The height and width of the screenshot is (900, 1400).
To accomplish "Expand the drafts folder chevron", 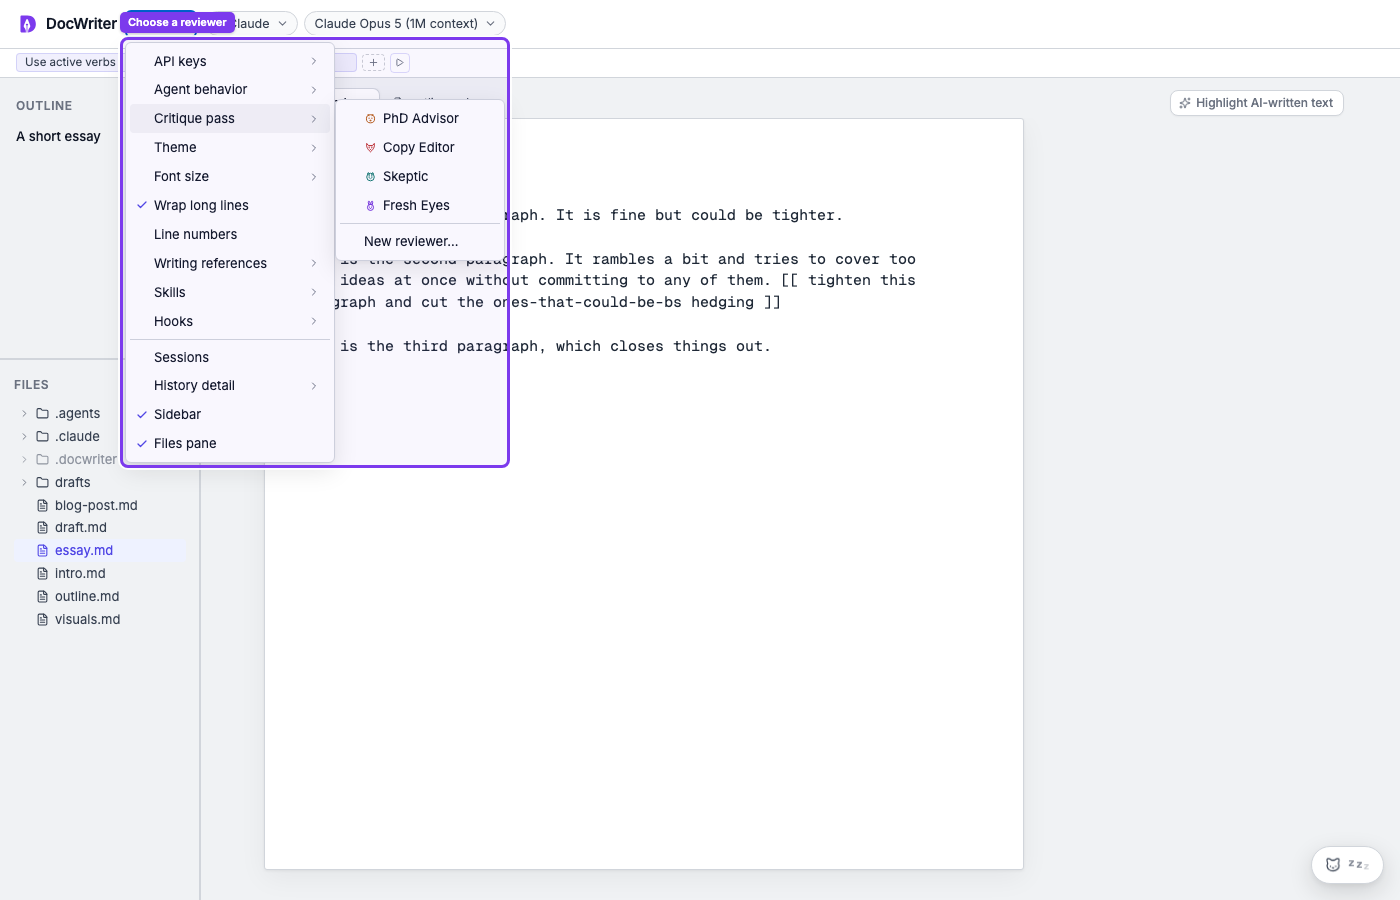I will (25, 482).
